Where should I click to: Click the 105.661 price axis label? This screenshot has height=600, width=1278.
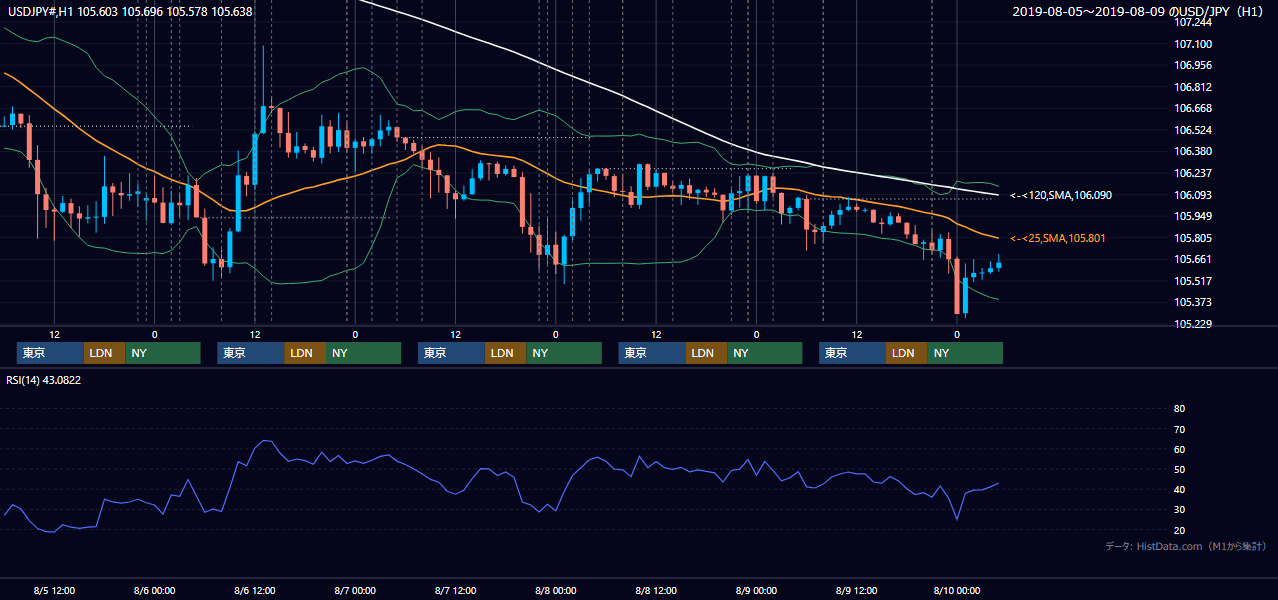[1193, 259]
